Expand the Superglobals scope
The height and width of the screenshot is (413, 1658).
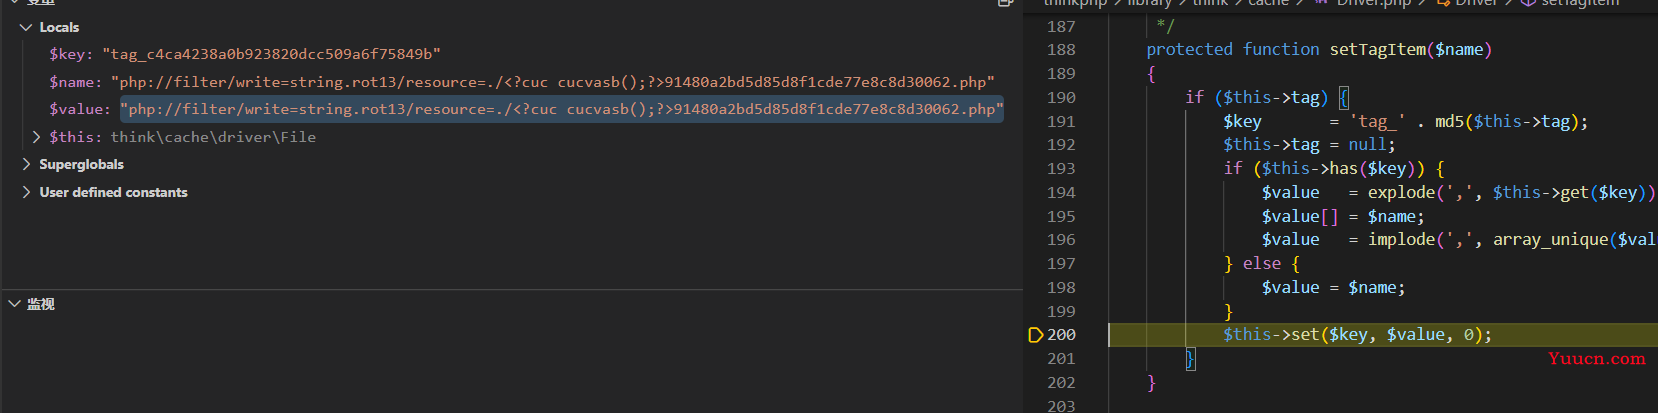click(26, 164)
